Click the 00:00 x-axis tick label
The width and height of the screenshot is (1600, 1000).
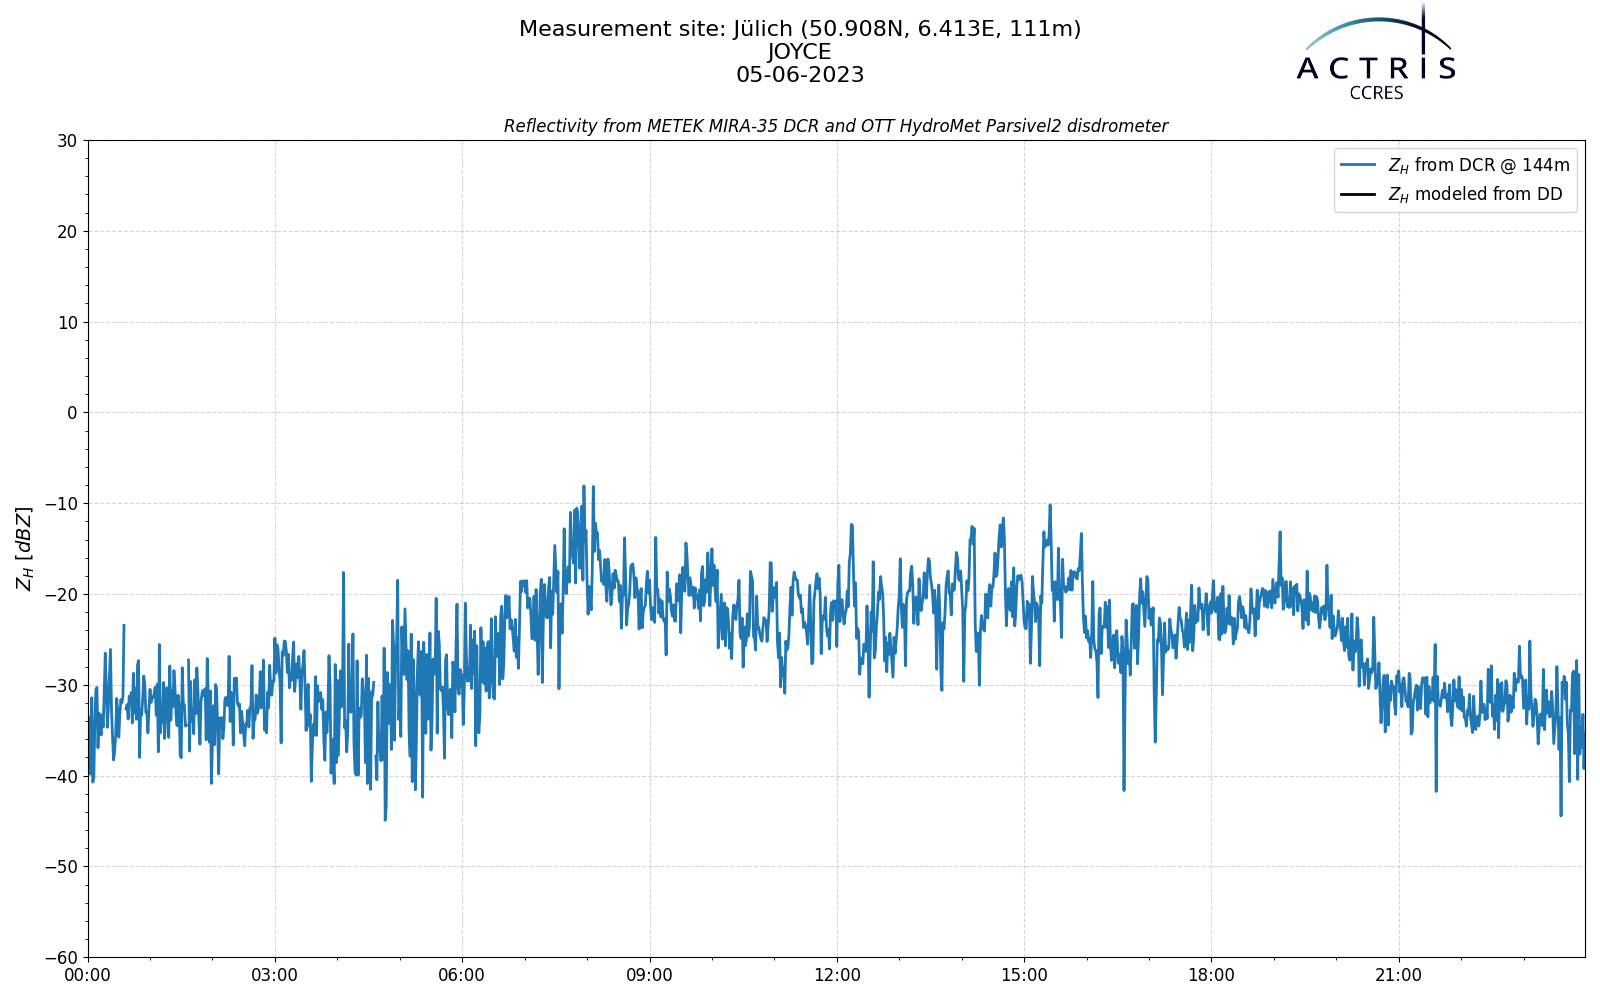88,975
